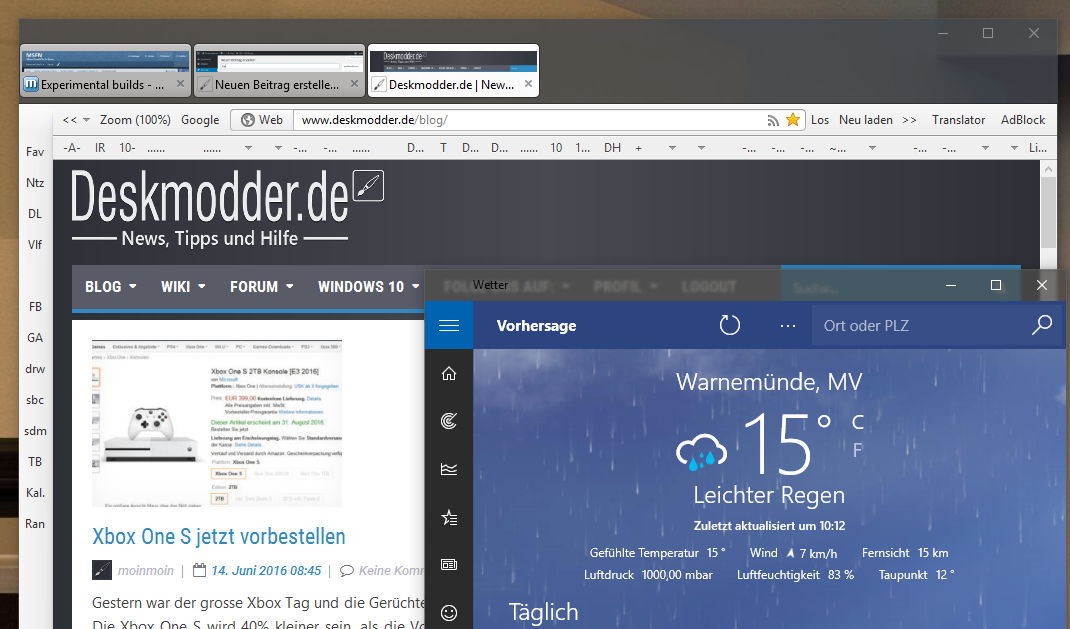Click the Xbox One S article thumbnail
1070x629 pixels.
coord(217,423)
